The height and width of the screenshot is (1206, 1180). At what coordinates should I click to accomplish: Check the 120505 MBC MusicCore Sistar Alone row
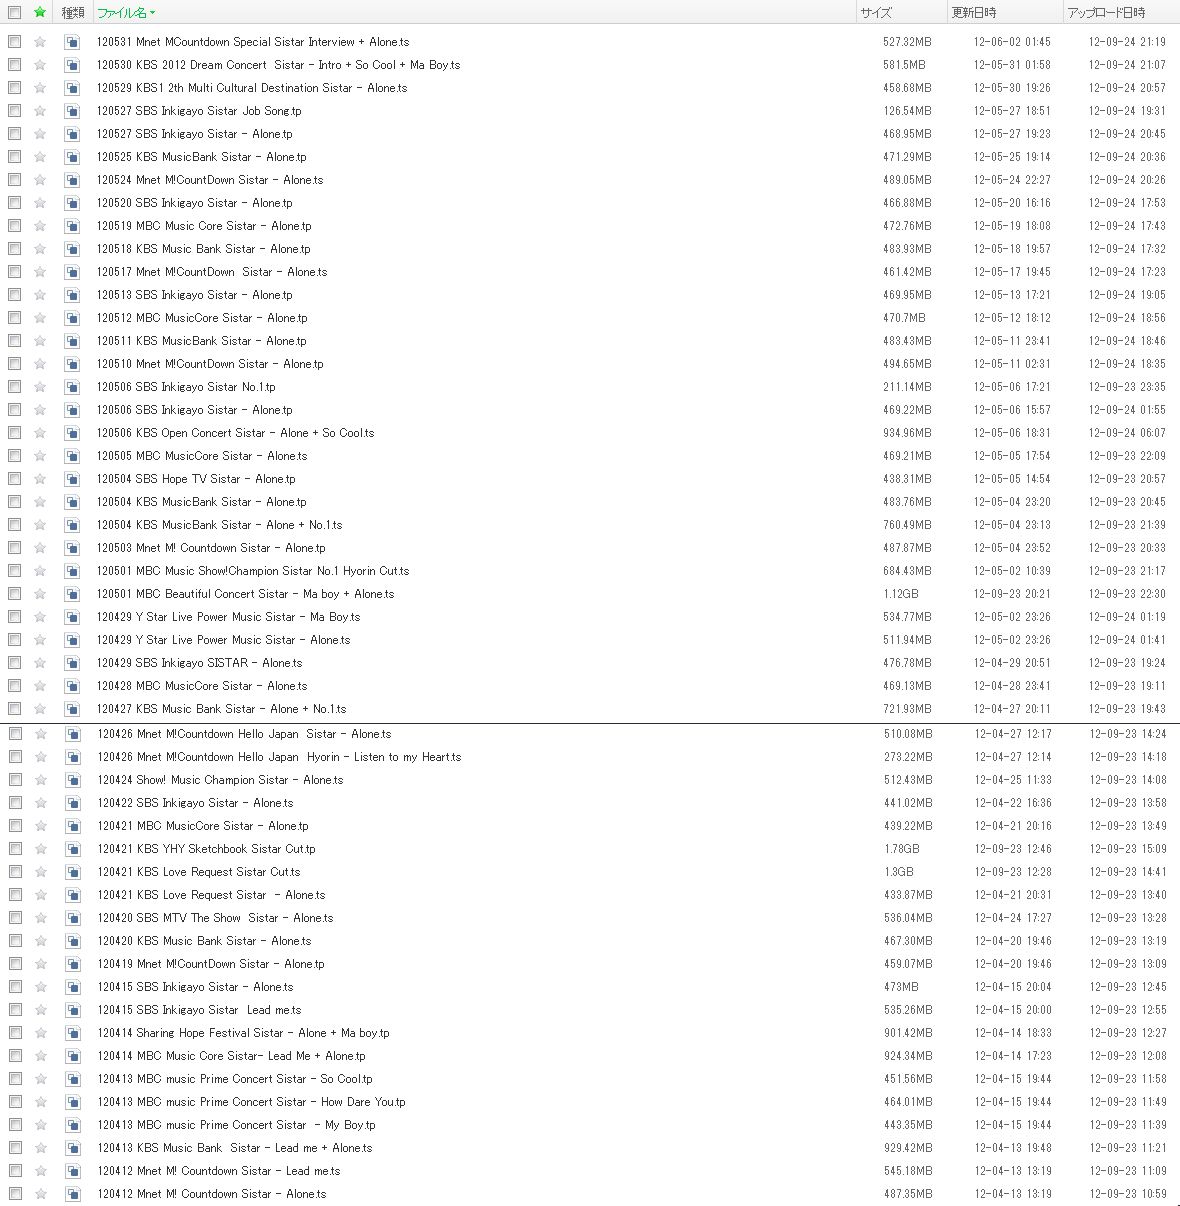tap(14, 456)
